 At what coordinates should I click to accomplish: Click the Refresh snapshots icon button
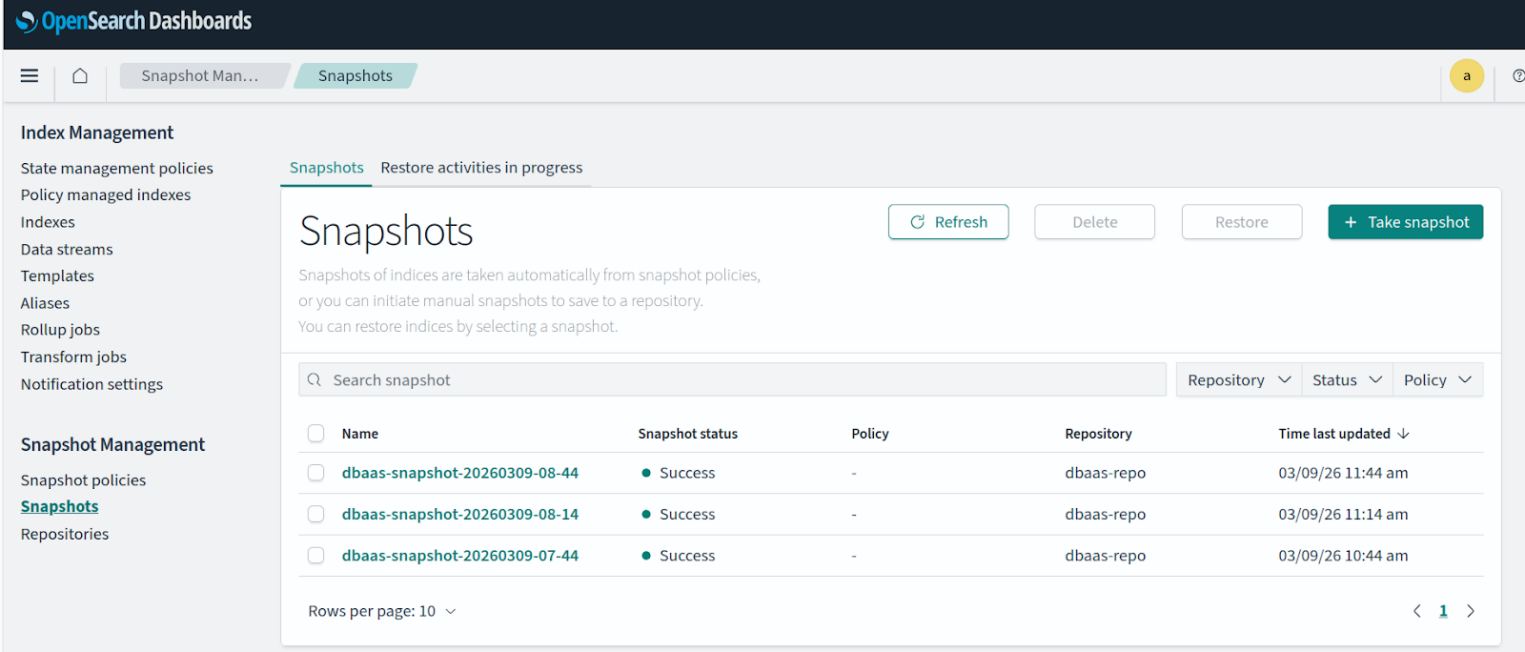click(x=947, y=221)
